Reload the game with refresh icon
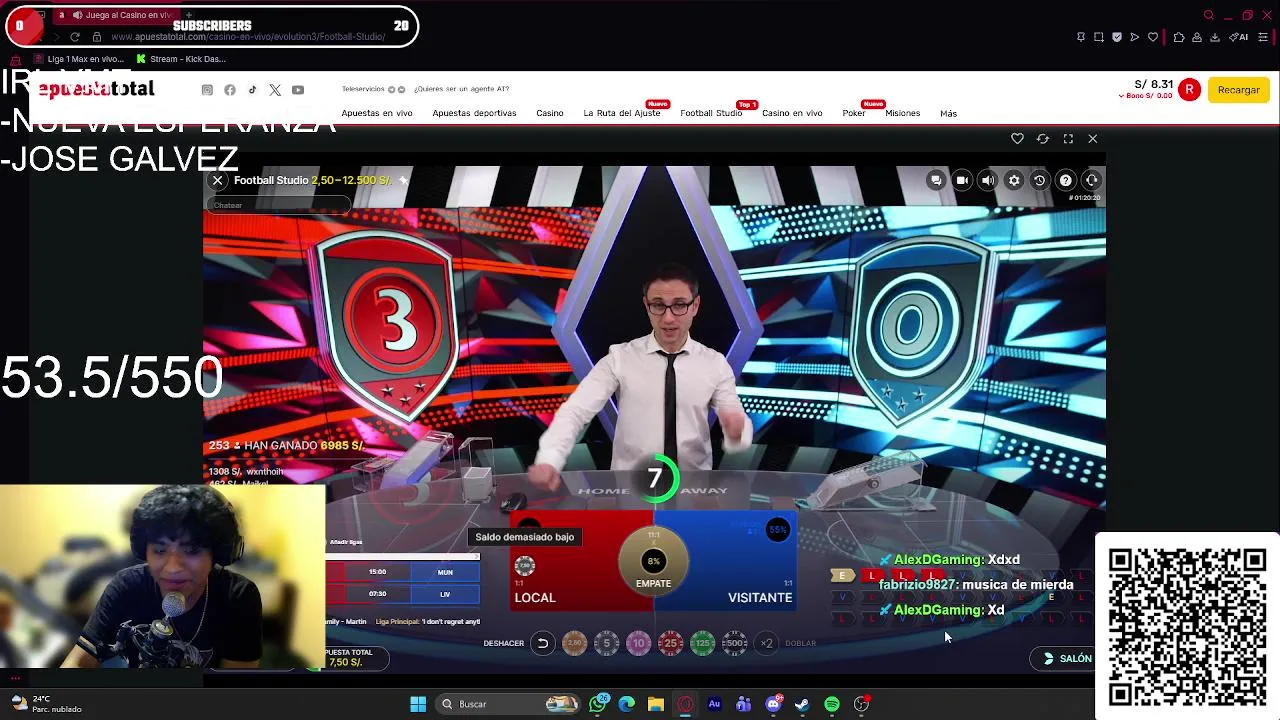The width and height of the screenshot is (1280, 720). [x=1043, y=139]
